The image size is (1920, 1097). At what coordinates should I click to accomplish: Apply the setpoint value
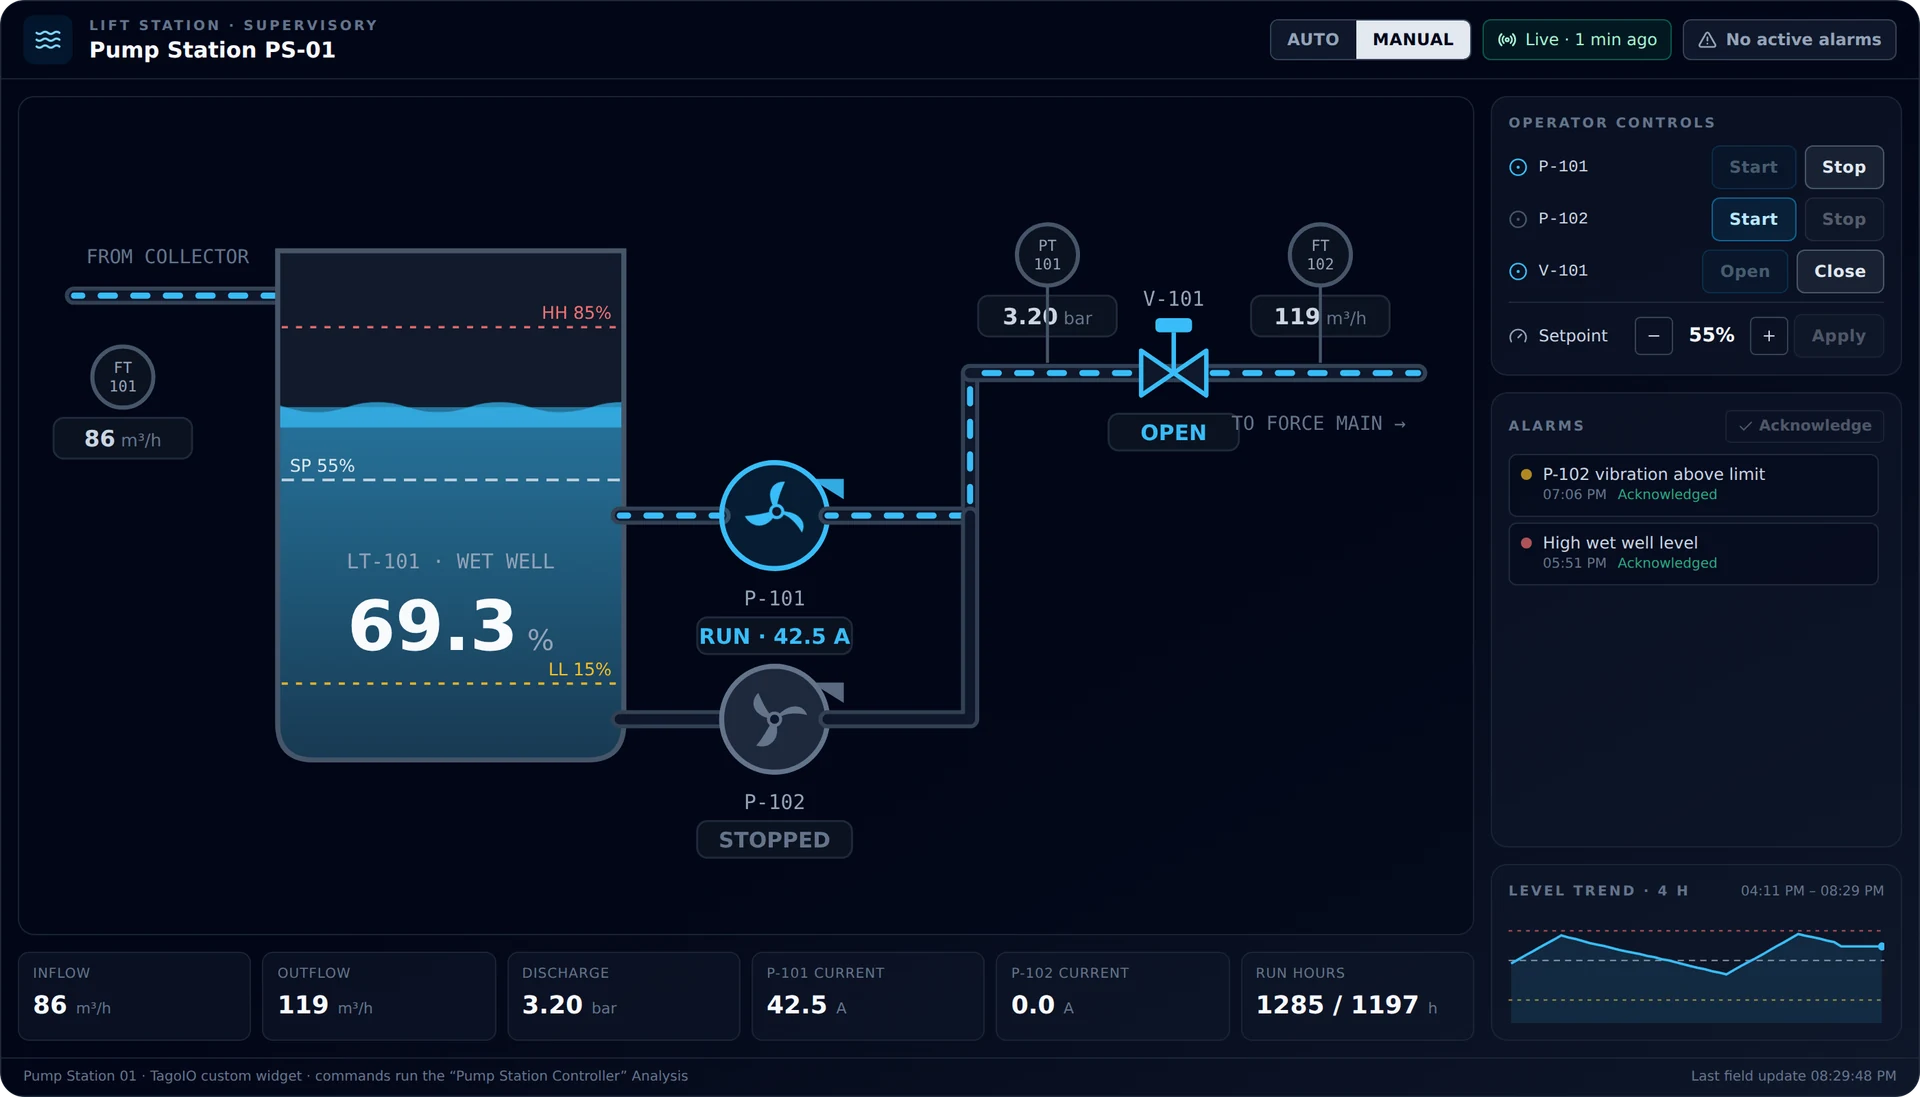coord(1838,336)
